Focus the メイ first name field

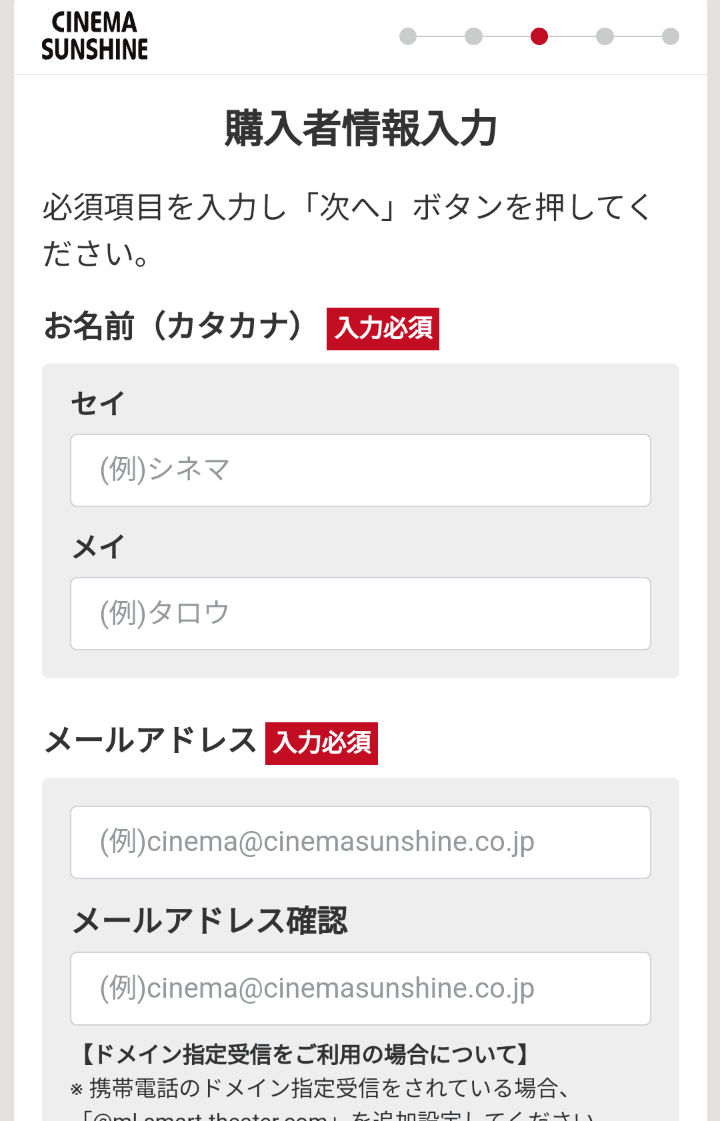click(x=360, y=613)
